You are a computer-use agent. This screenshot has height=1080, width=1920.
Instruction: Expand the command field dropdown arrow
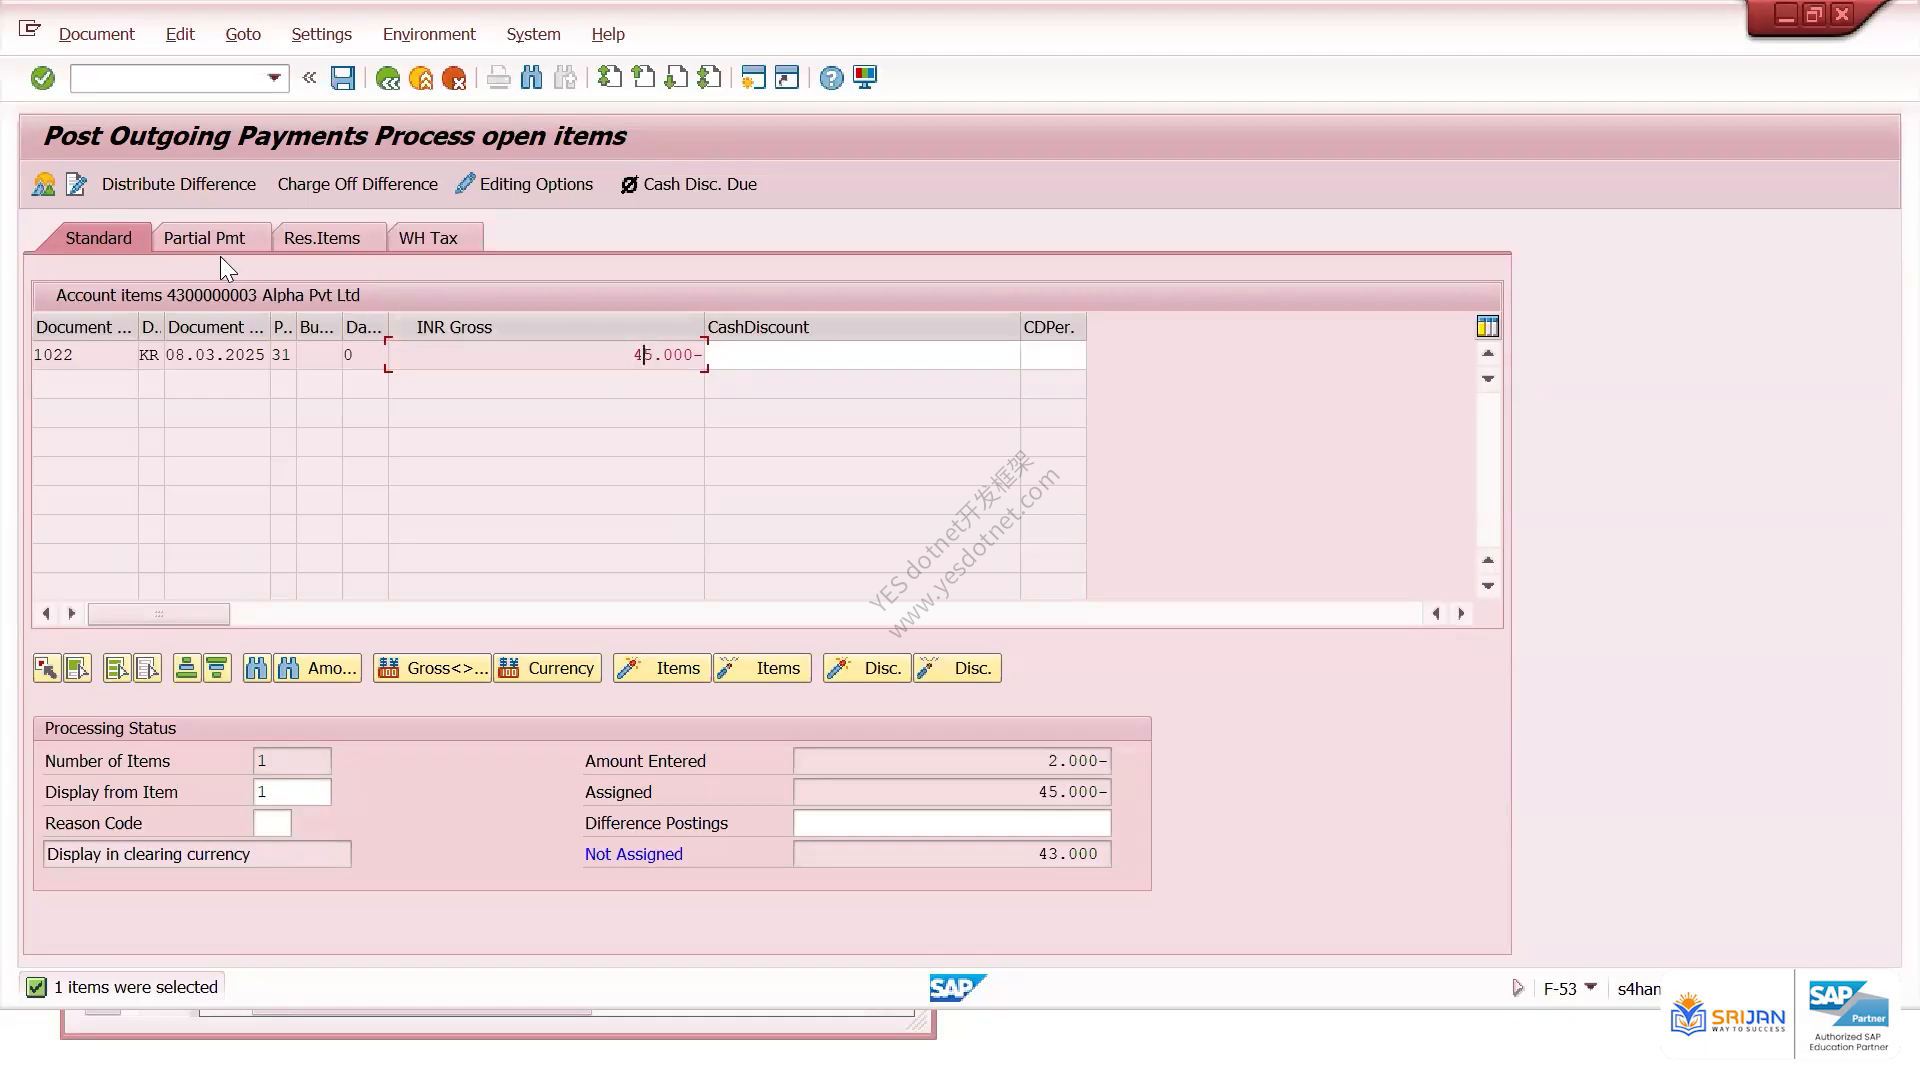click(x=274, y=78)
